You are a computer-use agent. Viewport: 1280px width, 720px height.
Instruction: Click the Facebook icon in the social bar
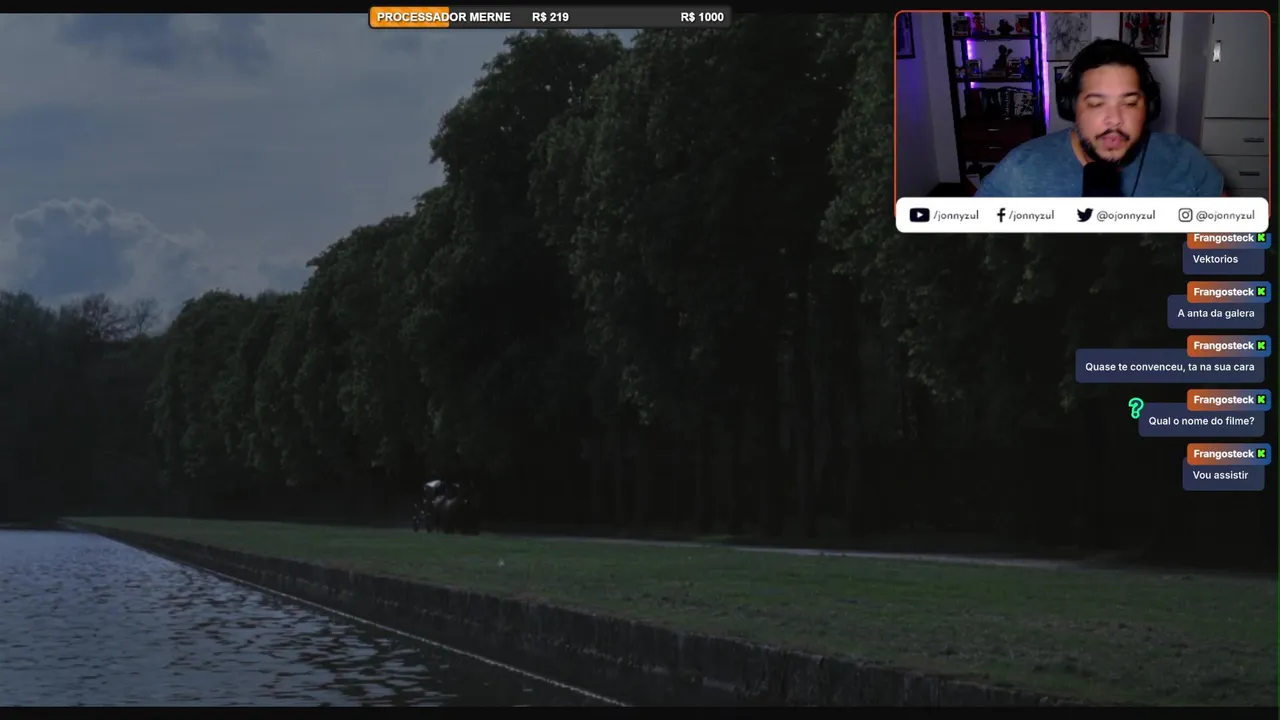pyautogui.click(x=1001, y=215)
